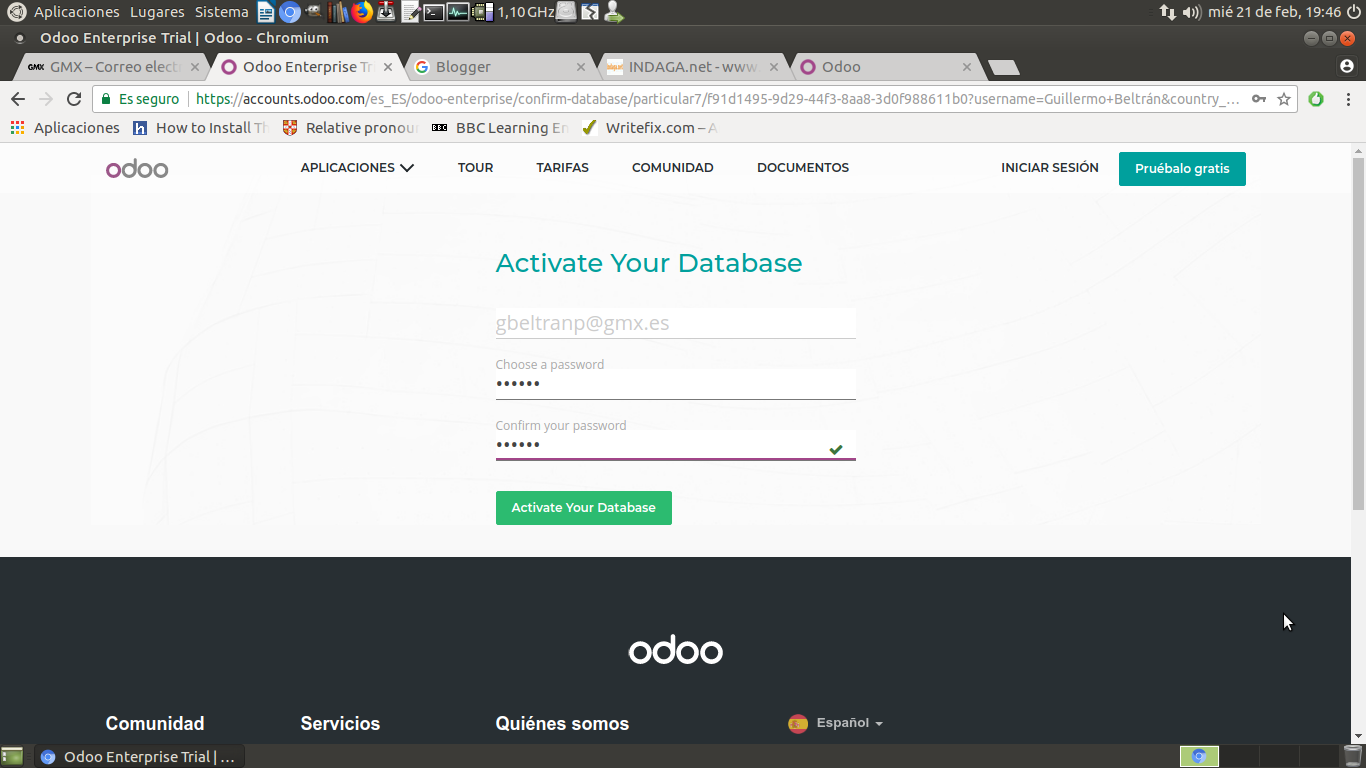Open the Chromium profile avatar icon

pyautogui.click(x=1347, y=66)
